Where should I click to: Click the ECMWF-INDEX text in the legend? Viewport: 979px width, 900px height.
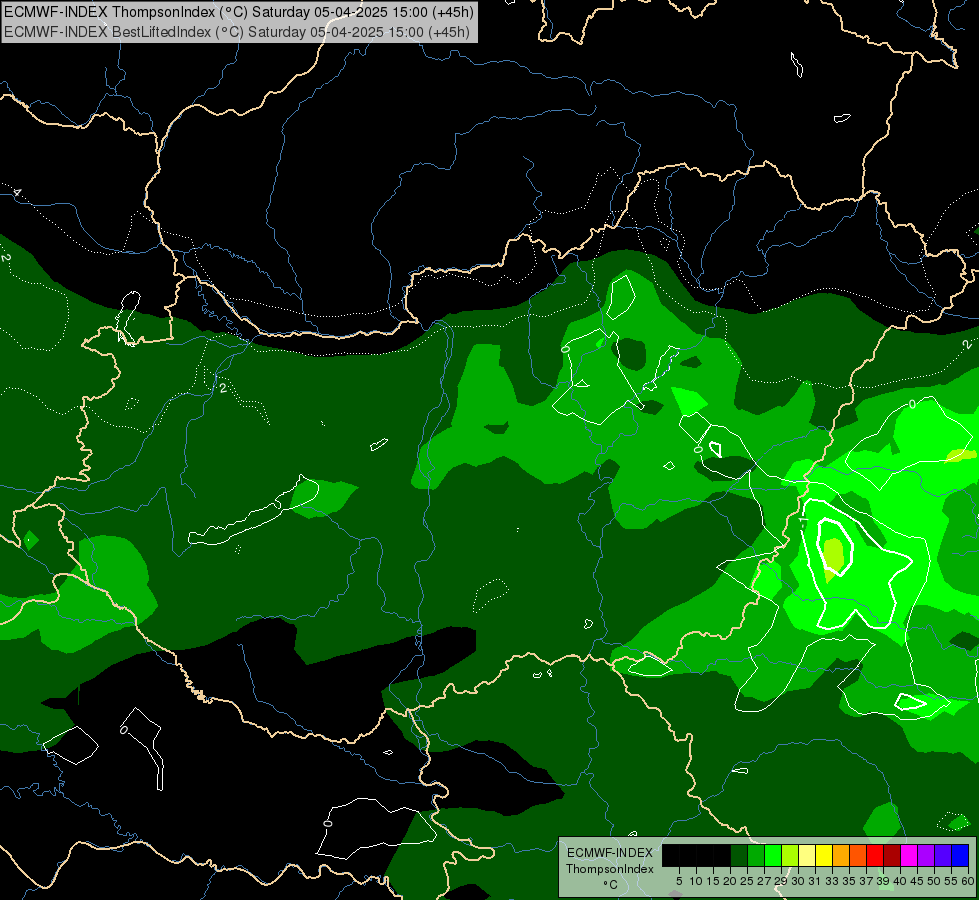610,853
